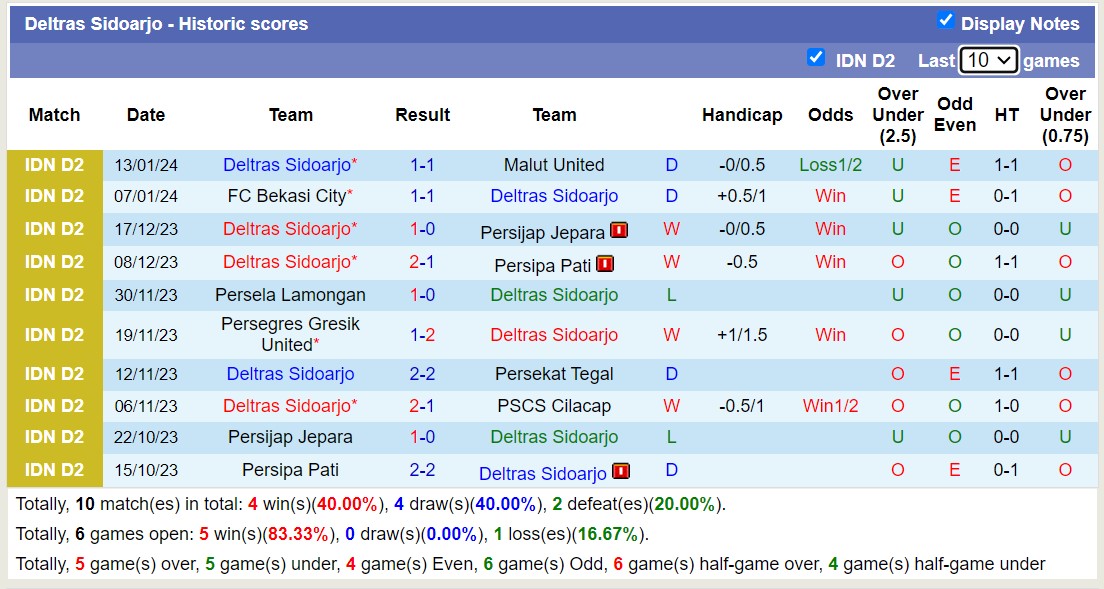Viewport: 1104px width, 589px height.
Task: Open PSCS Cilacap team link
Action: (554, 406)
